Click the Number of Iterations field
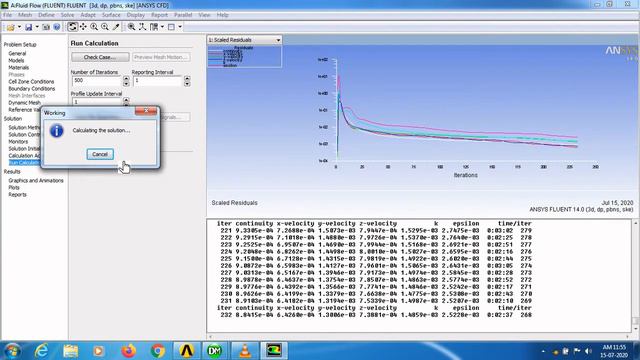 (97, 81)
